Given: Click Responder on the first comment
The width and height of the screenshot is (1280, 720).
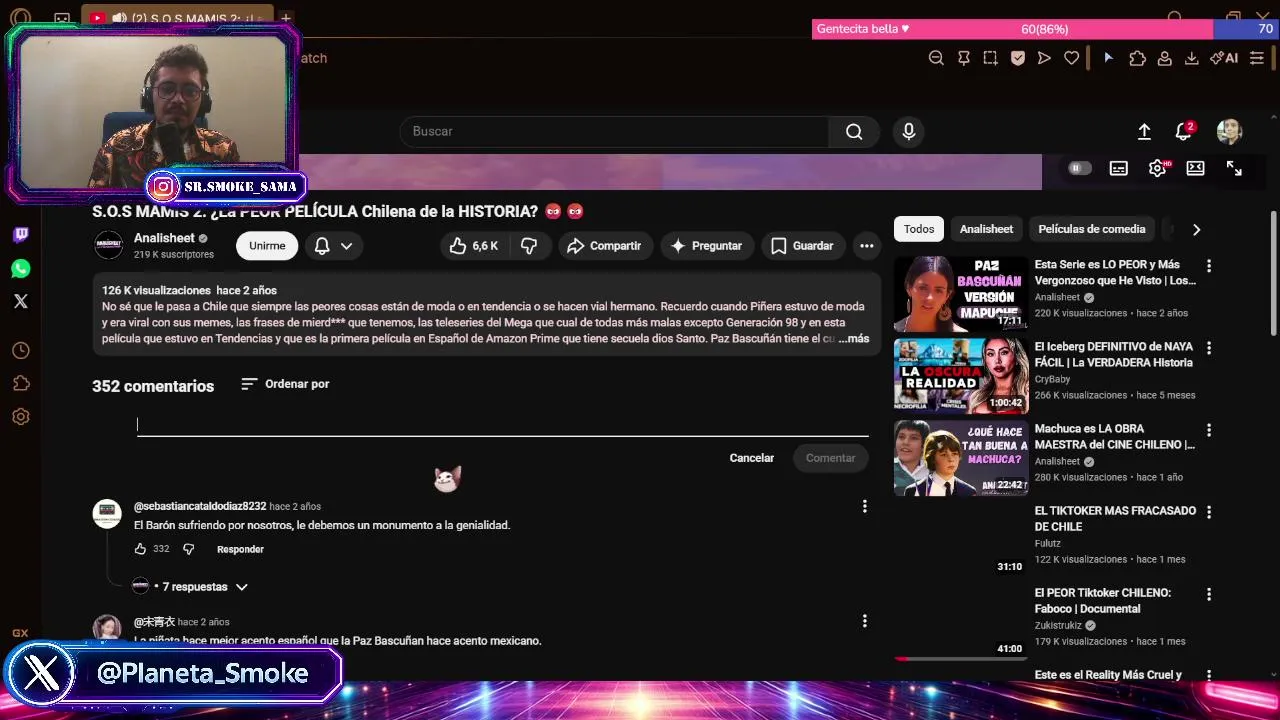Looking at the screenshot, I should coord(240,549).
